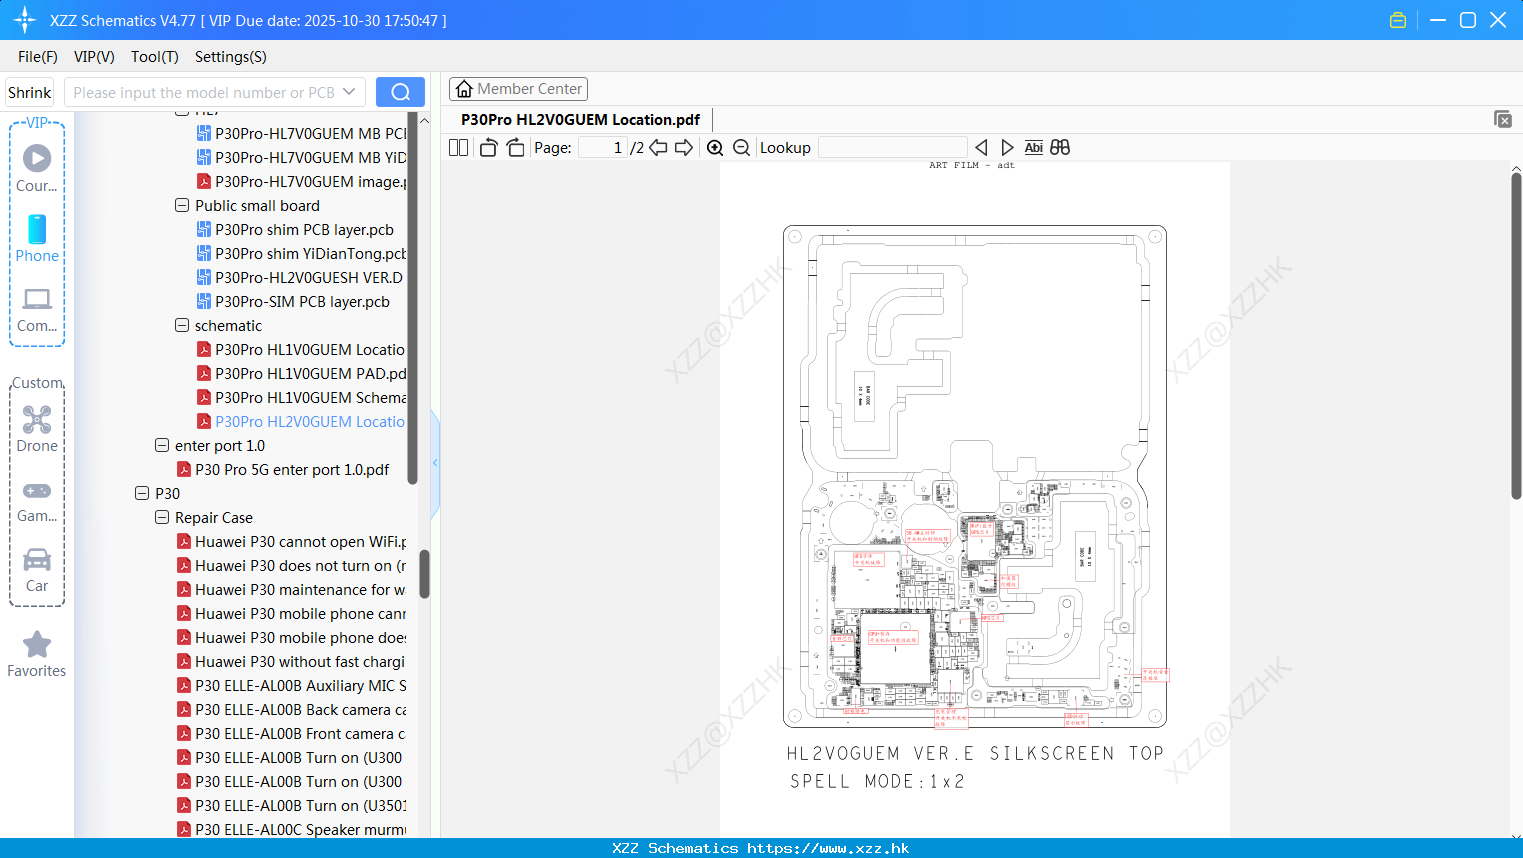Viewport: 1523px width, 858px height.
Task: Open P30Pro-HL7V0GUEM MB PCB file
Action: 301,133
